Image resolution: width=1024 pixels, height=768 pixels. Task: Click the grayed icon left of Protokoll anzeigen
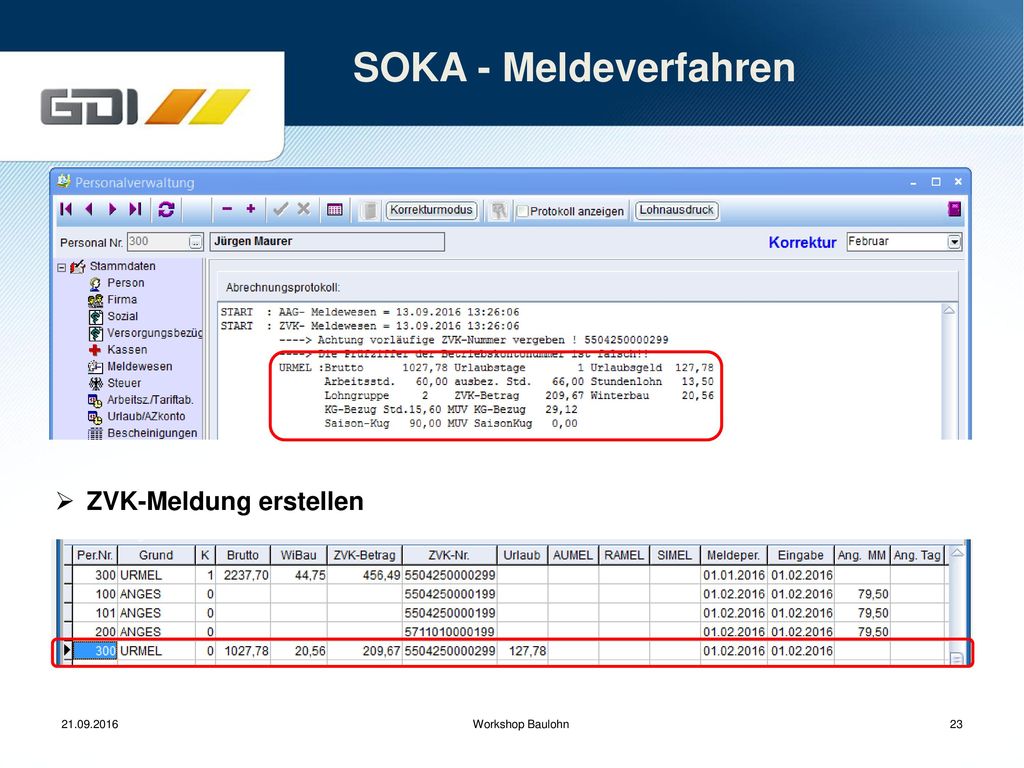(499, 210)
